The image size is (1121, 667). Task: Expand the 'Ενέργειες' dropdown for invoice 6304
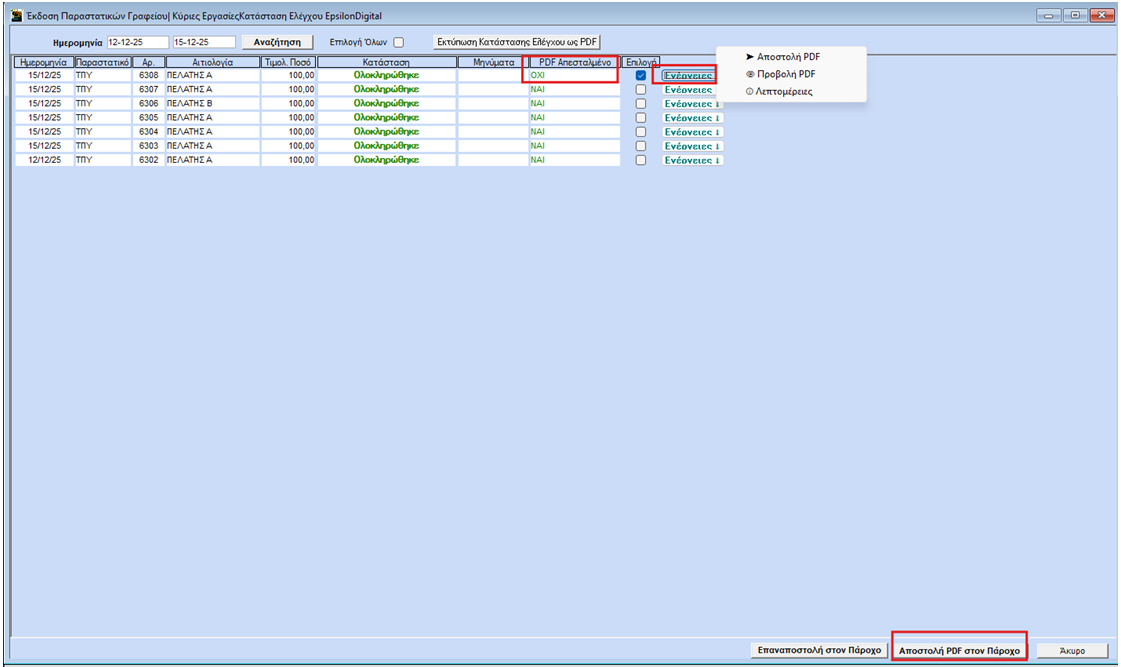(x=692, y=132)
